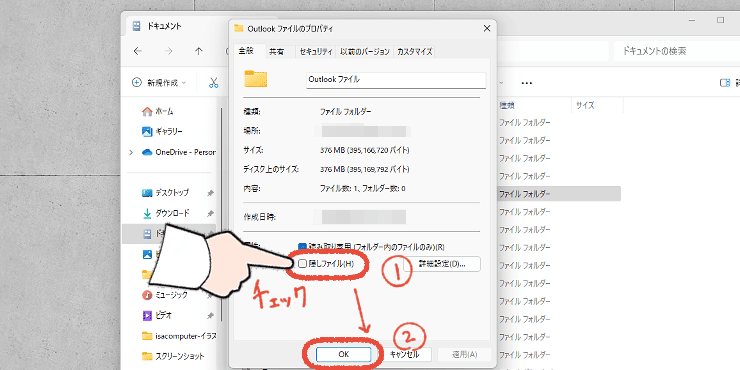Switch to the 共有 tab
The height and width of the screenshot is (370, 740).
pos(276,52)
